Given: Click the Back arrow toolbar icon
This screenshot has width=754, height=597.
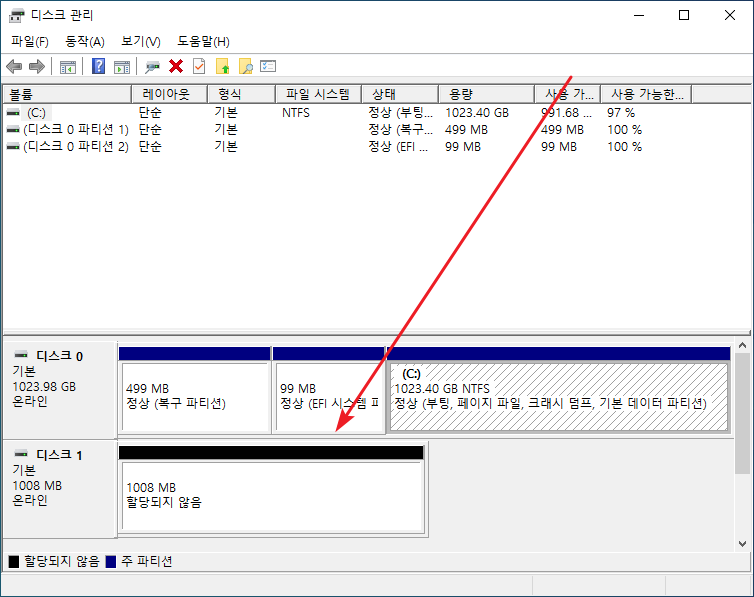Looking at the screenshot, I should (14, 66).
